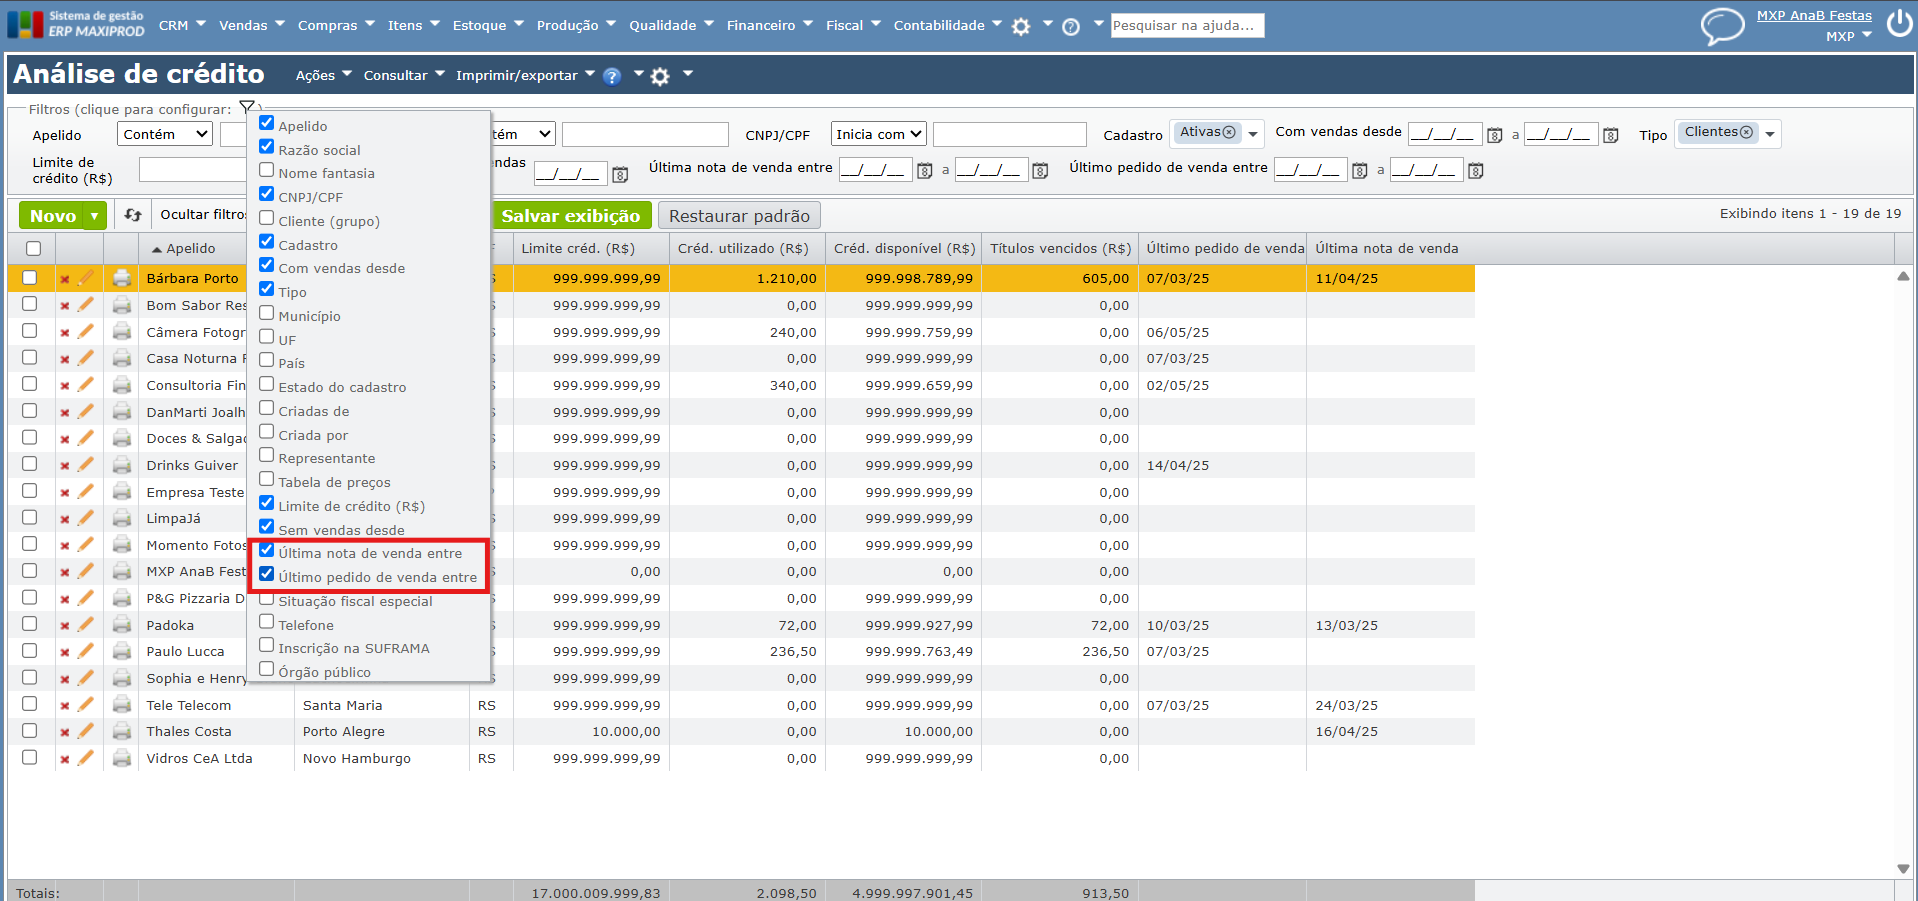Click the 'Pesquisar na ajuda' search field
The width and height of the screenshot is (1918, 901).
1187,25
